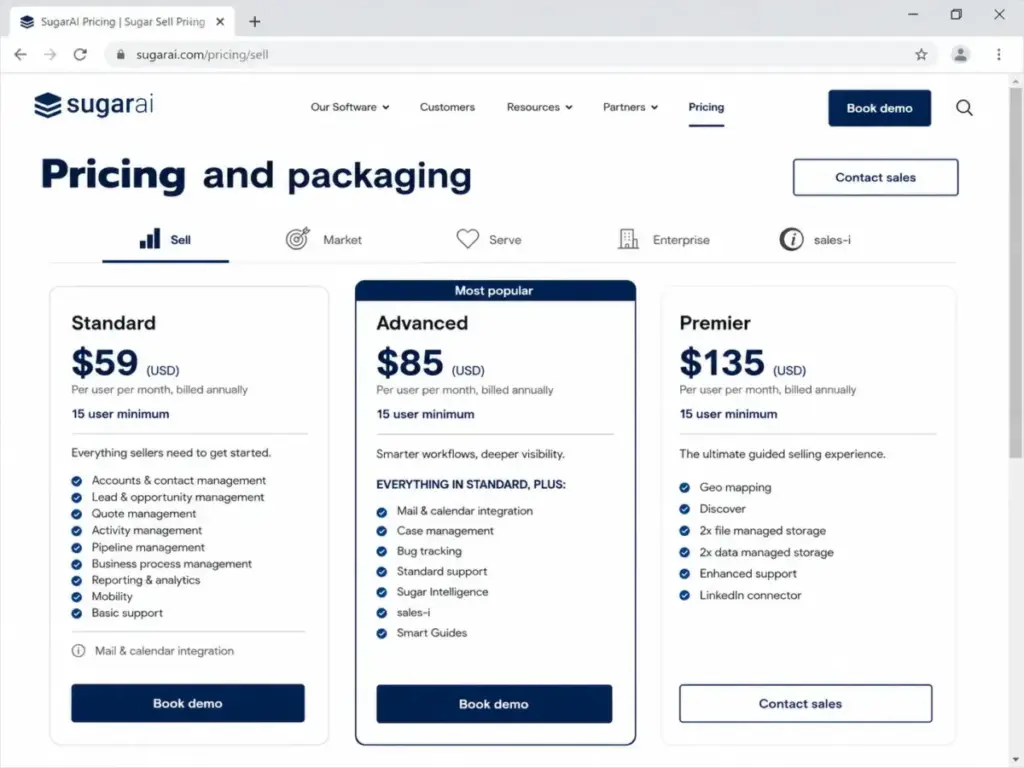Click the browser forward arrow
The height and width of the screenshot is (768, 1024).
point(50,55)
